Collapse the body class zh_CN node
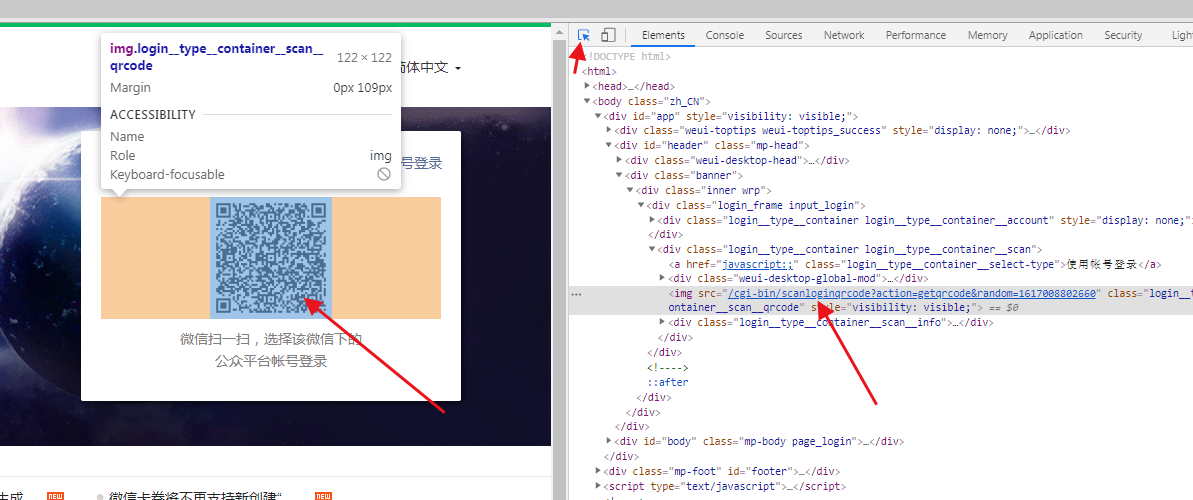This screenshot has width=1193, height=500. click(587, 101)
